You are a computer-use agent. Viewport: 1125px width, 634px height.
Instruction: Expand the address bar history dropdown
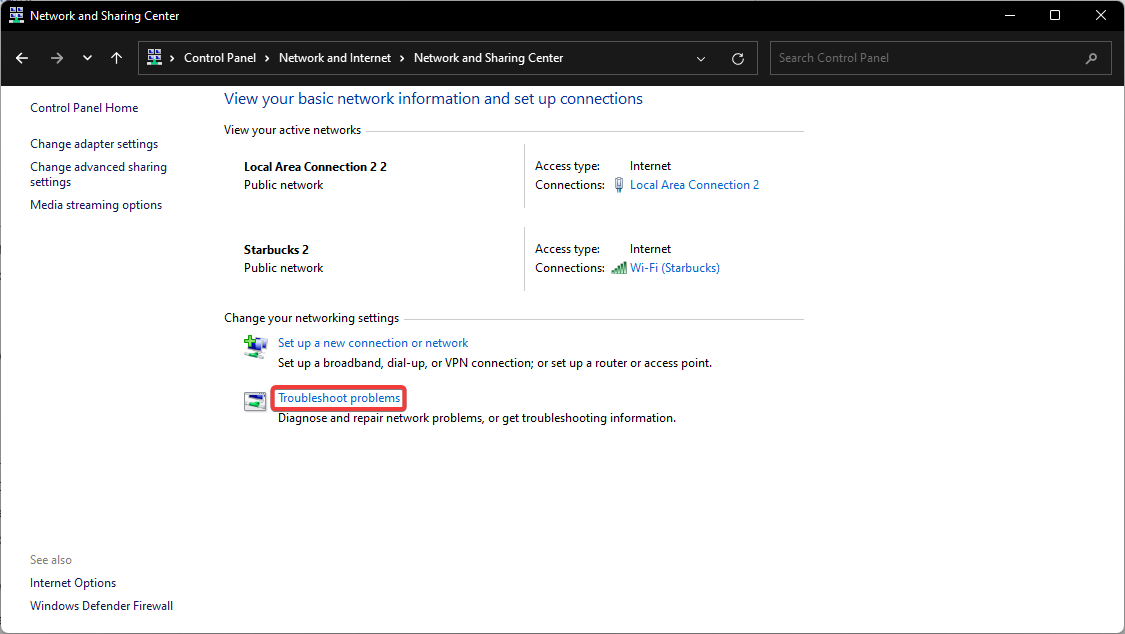click(x=701, y=58)
